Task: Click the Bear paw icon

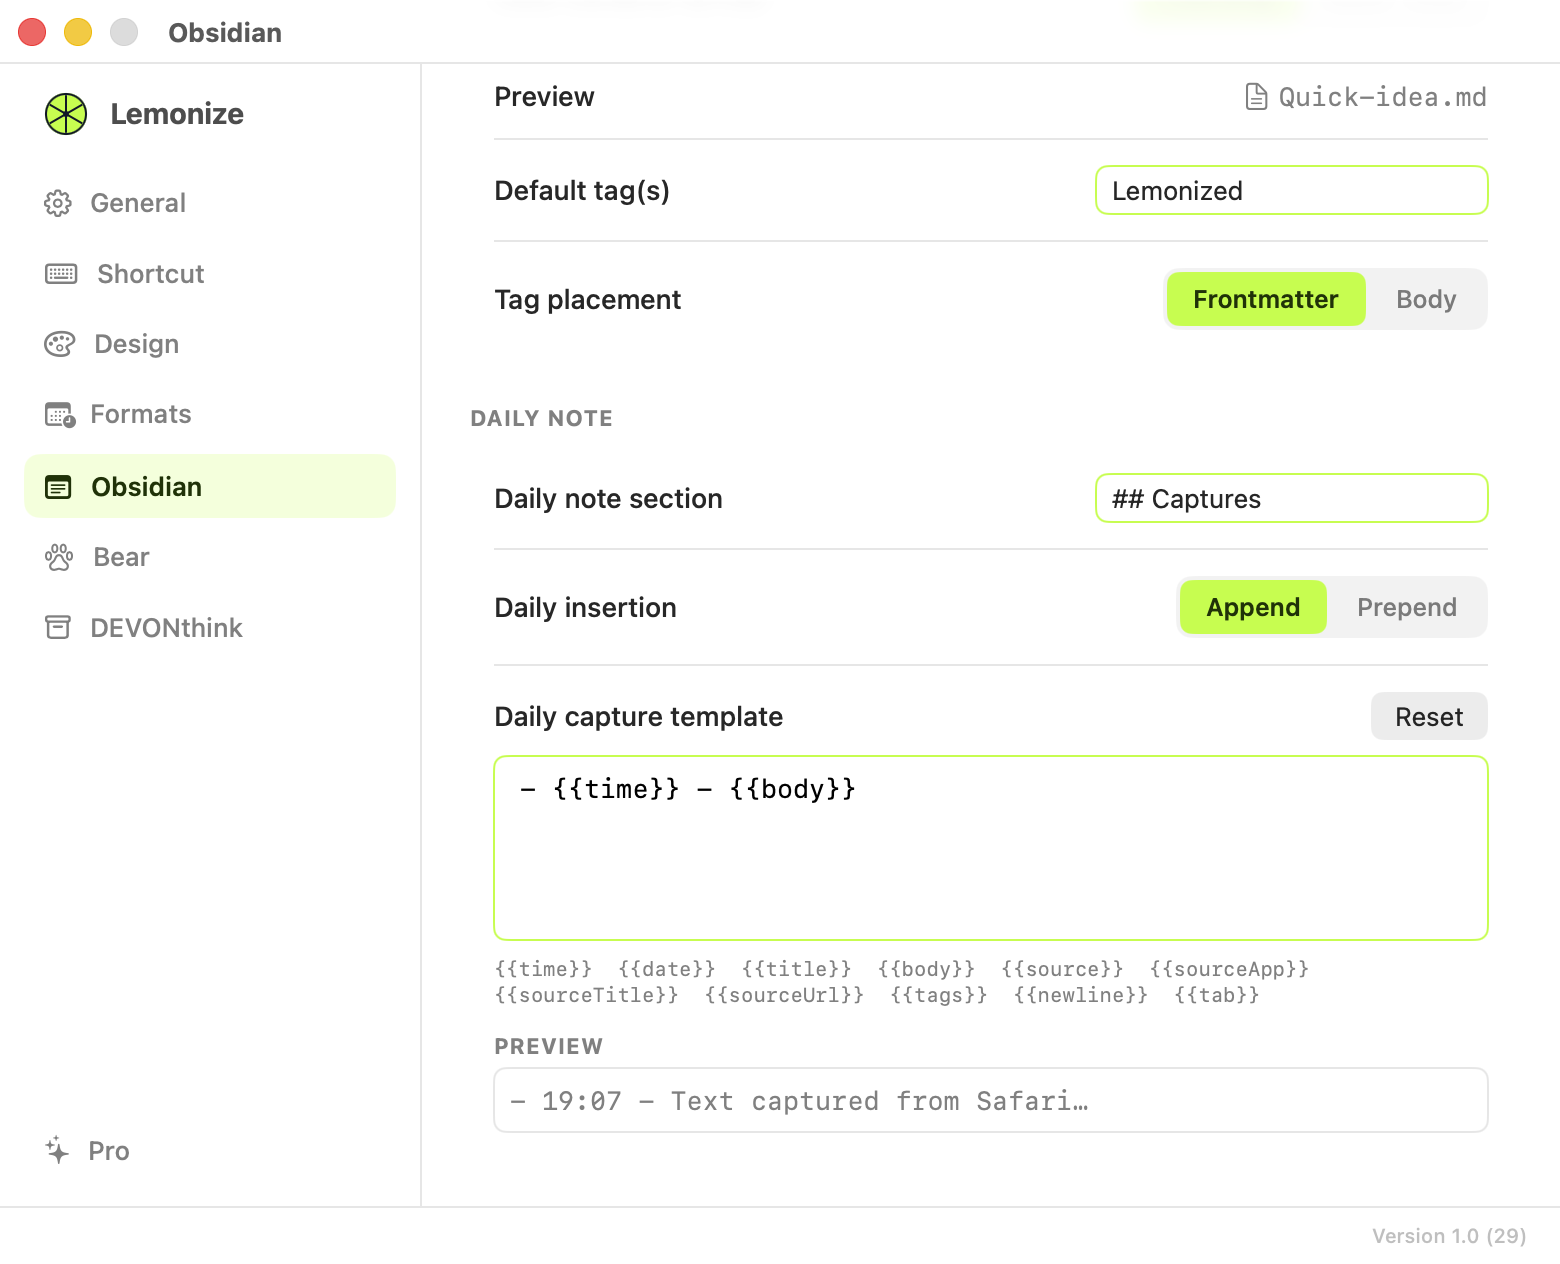Action: (59, 557)
